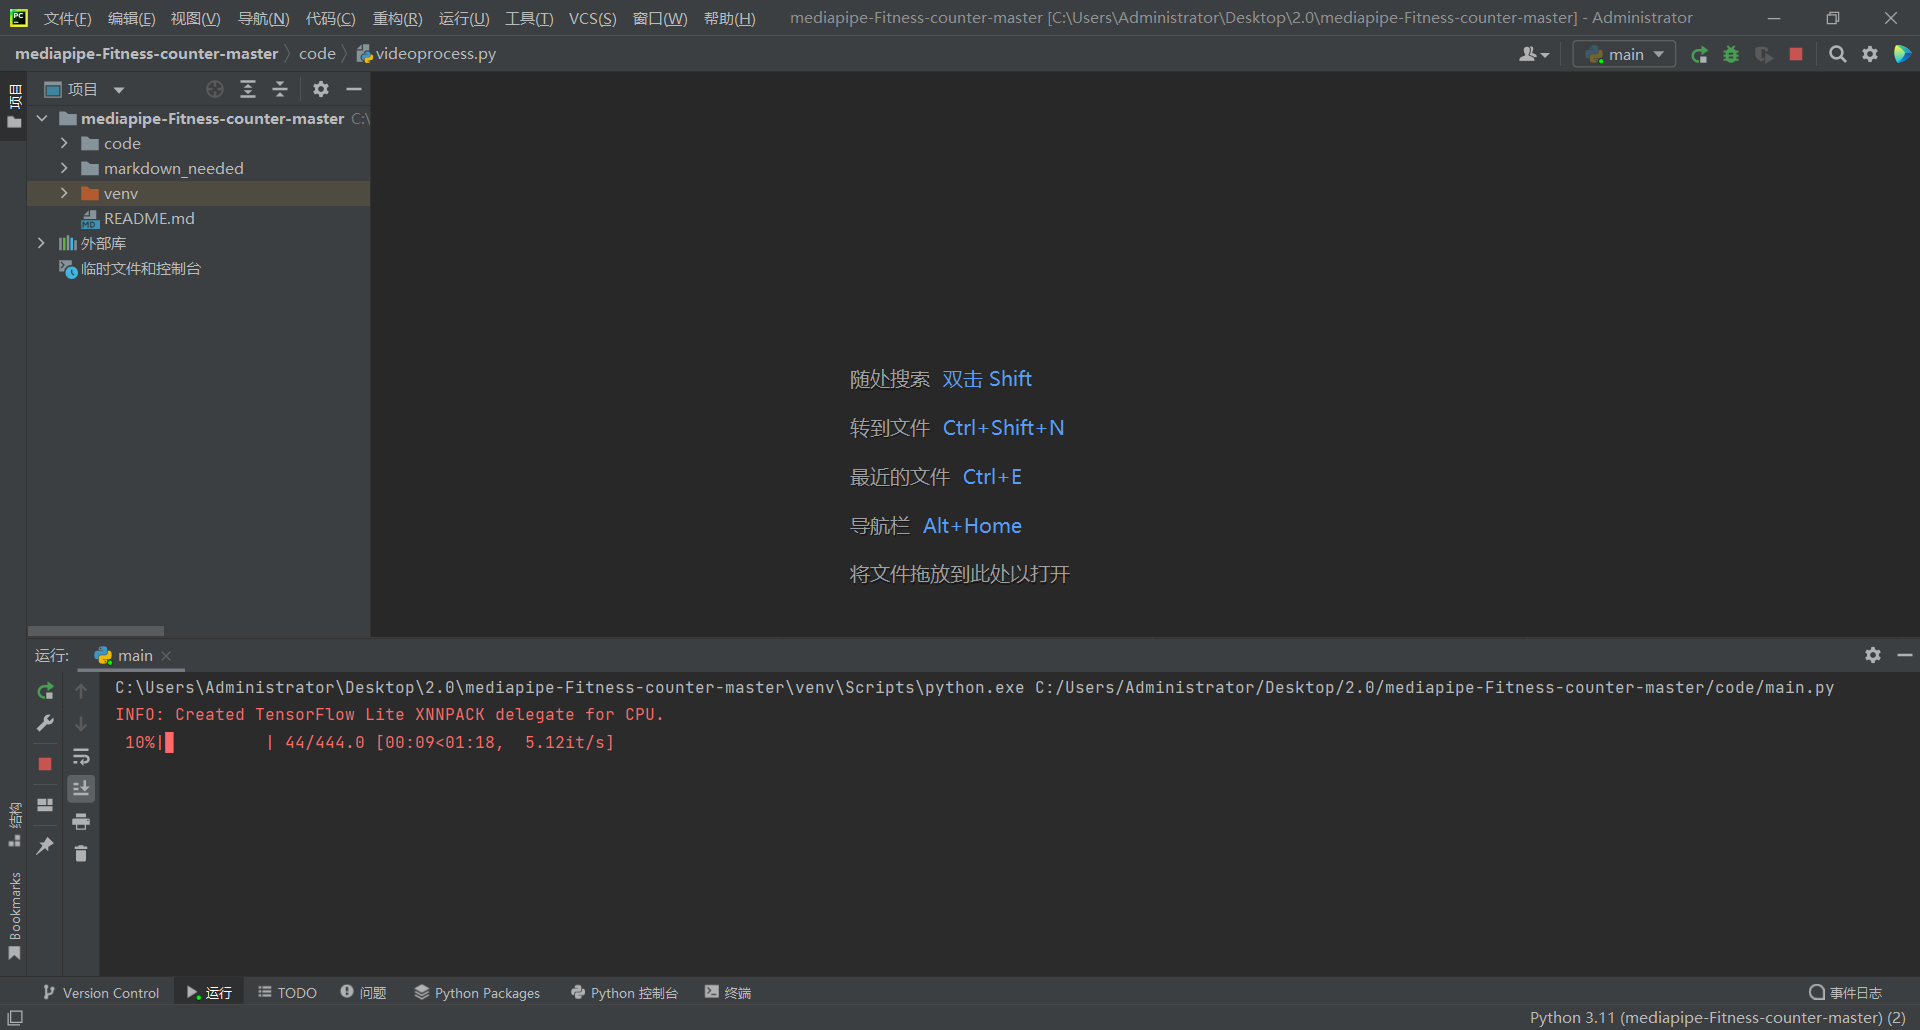Click the JetBrains Toolbox icon at top right
Image resolution: width=1920 pixels, height=1030 pixels.
pyautogui.click(x=1902, y=54)
